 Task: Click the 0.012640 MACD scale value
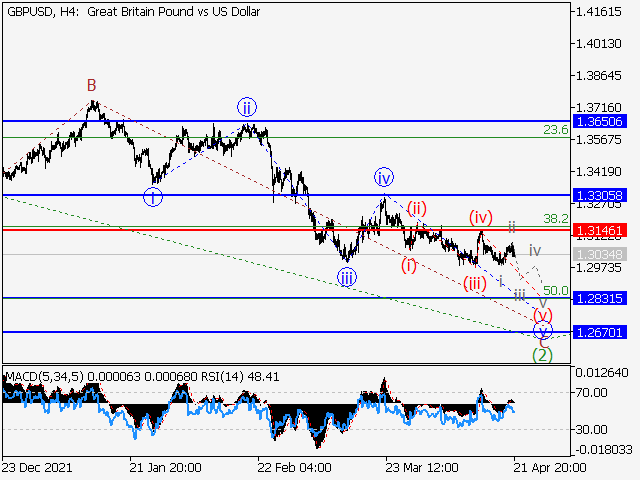602,373
